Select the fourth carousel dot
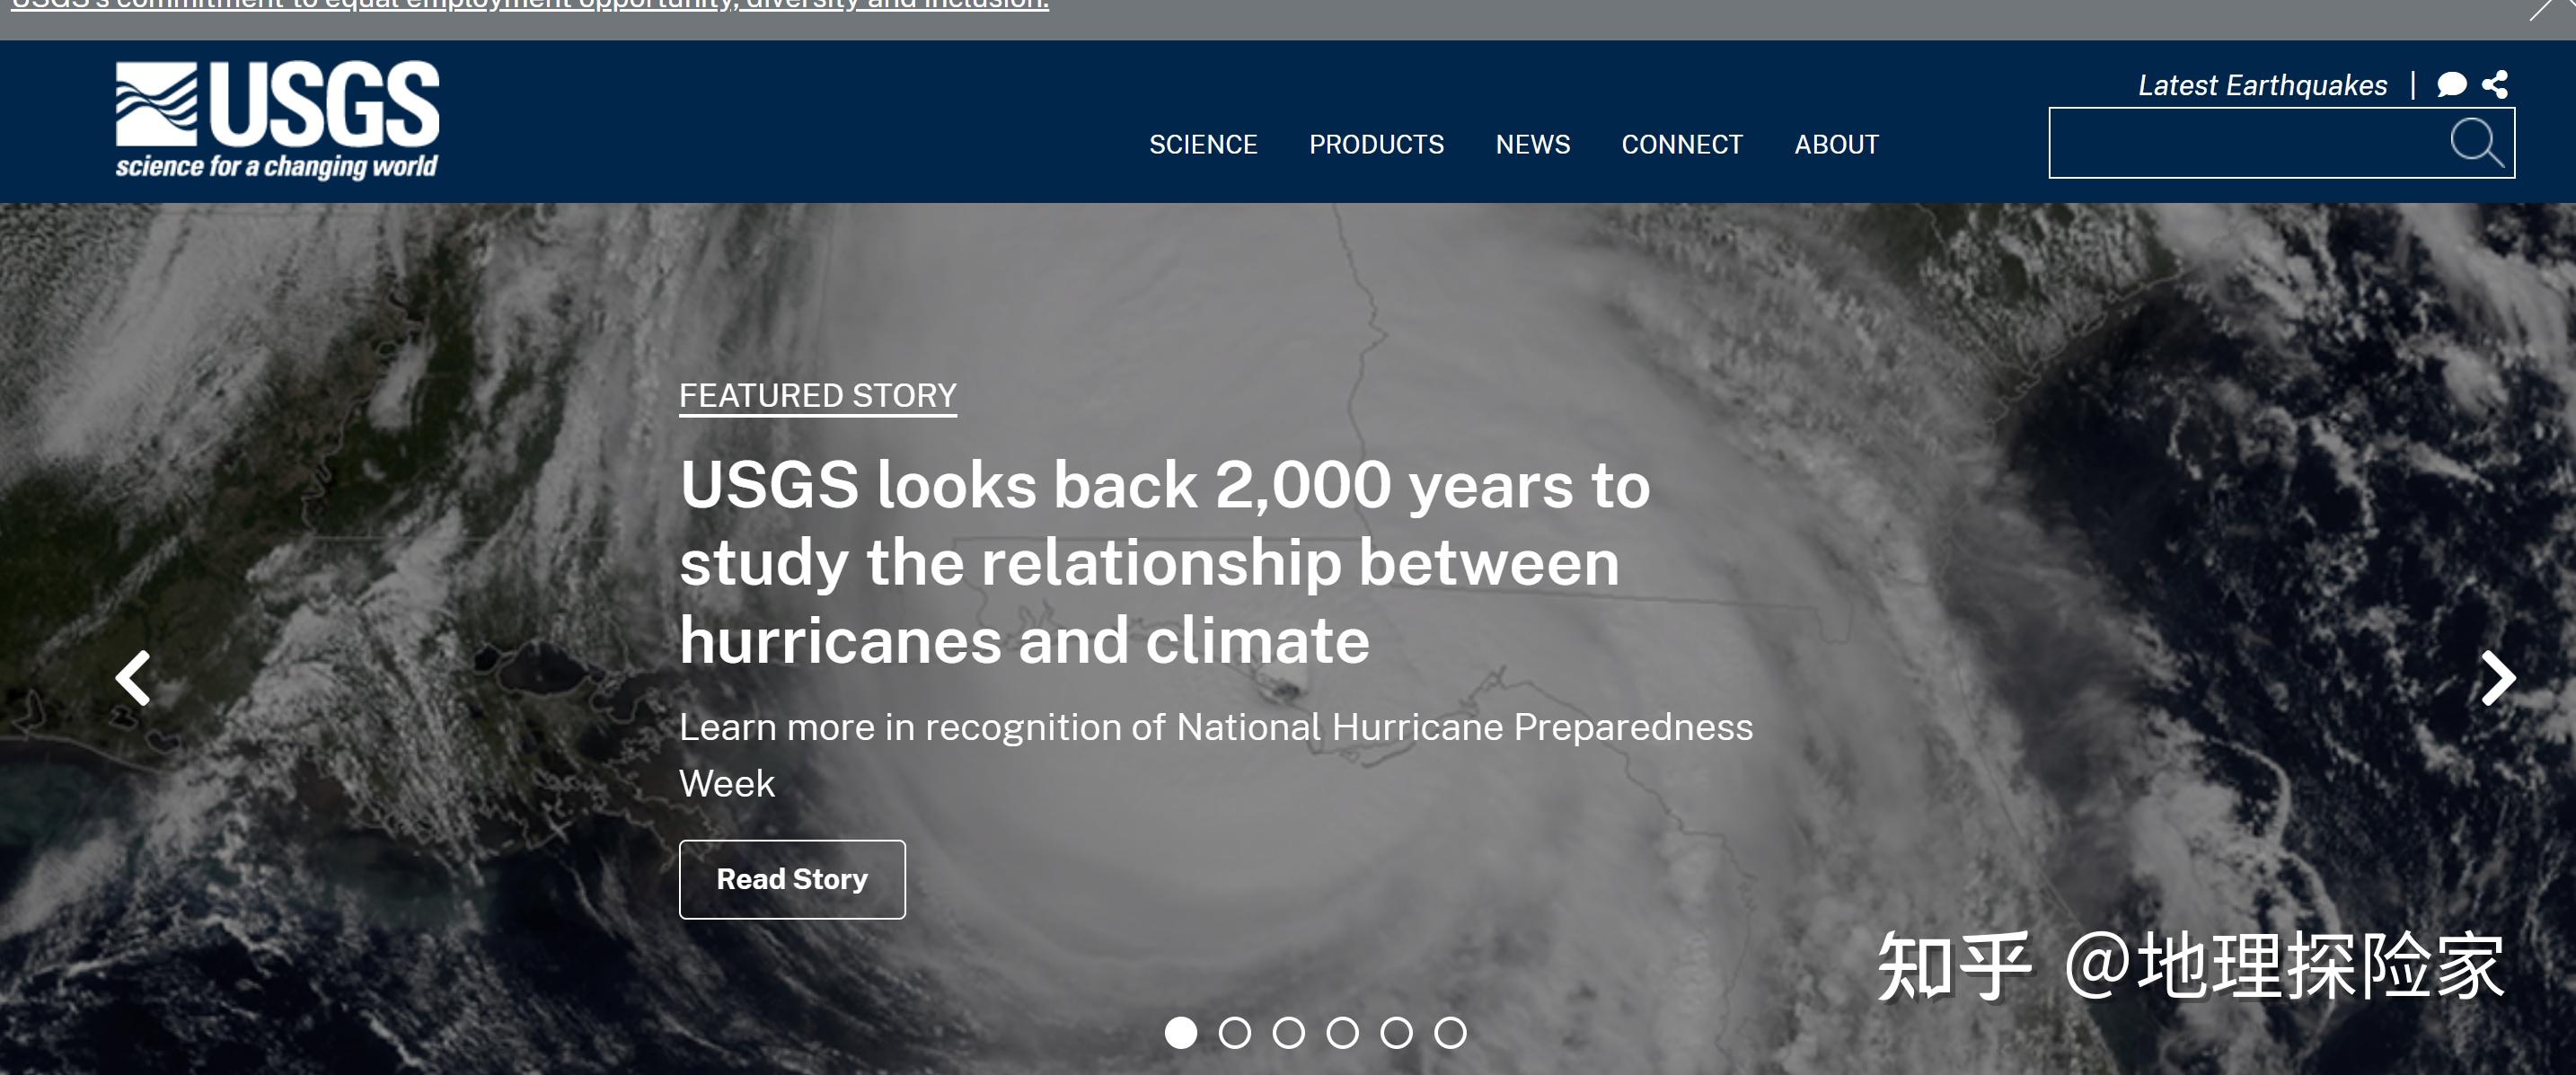This screenshot has height=1075, width=2576. coord(1343,1032)
